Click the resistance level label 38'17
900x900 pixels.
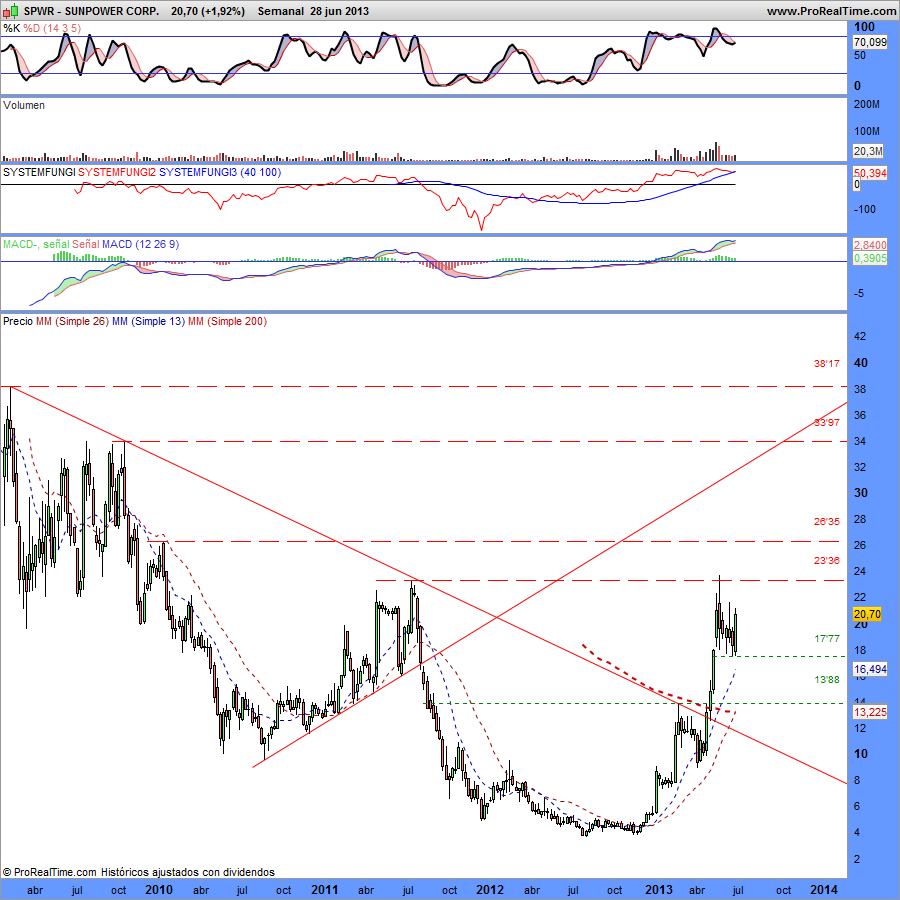tap(827, 363)
